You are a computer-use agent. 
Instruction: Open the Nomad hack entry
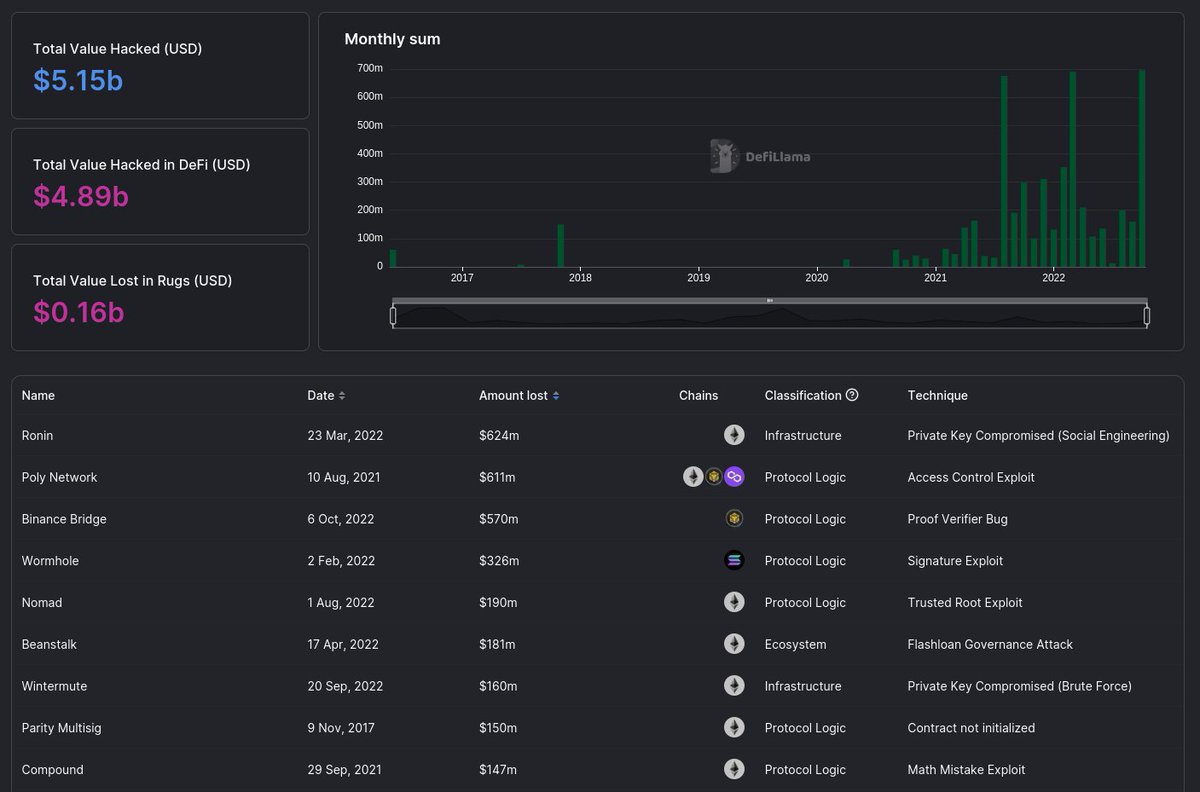click(42, 603)
